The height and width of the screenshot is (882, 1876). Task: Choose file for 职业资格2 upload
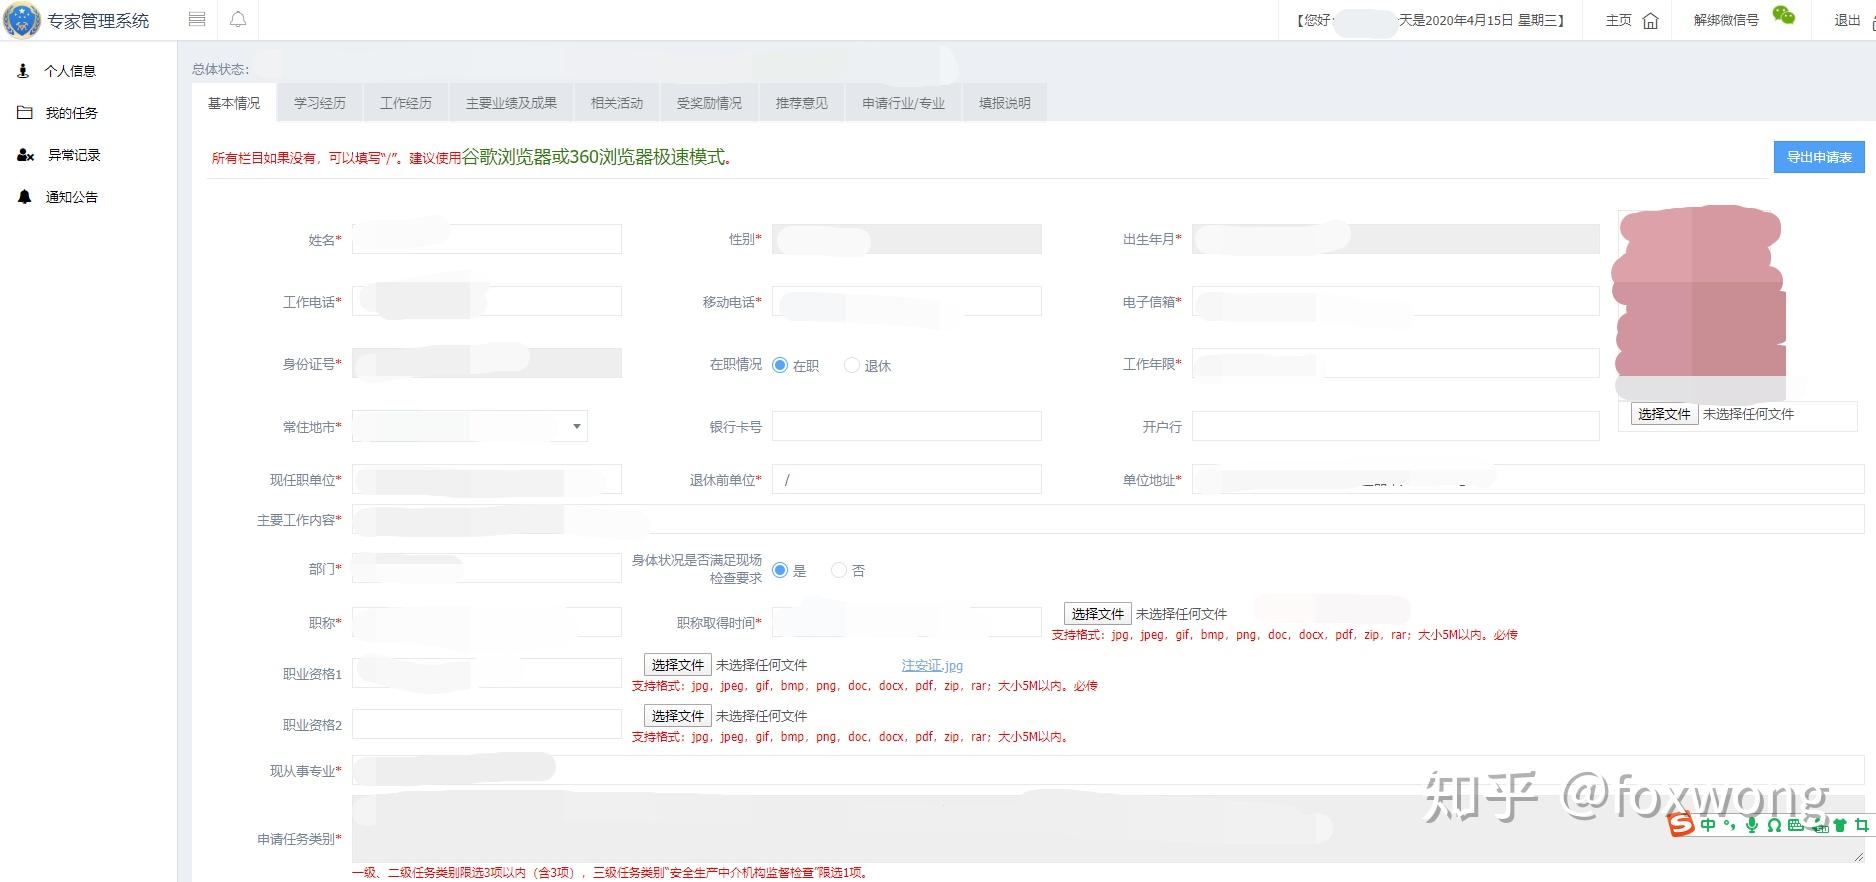pyautogui.click(x=677, y=716)
